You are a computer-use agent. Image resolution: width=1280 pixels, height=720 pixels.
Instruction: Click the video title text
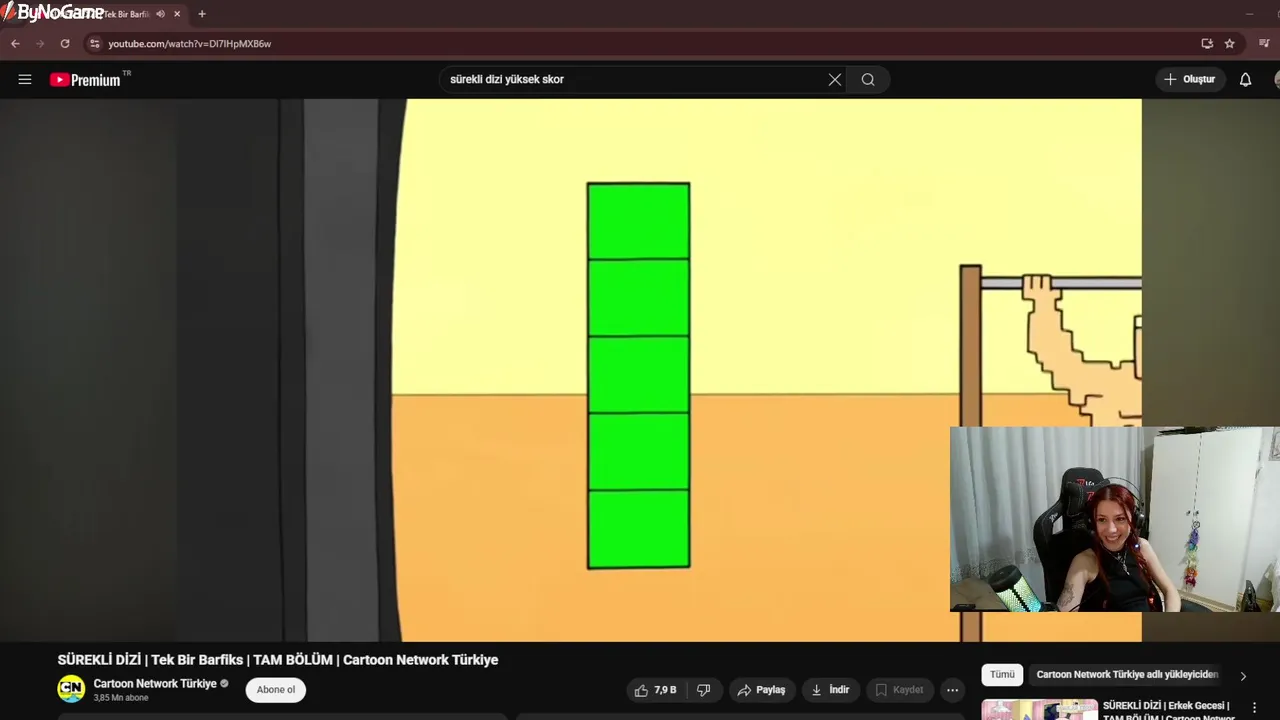[278, 660]
